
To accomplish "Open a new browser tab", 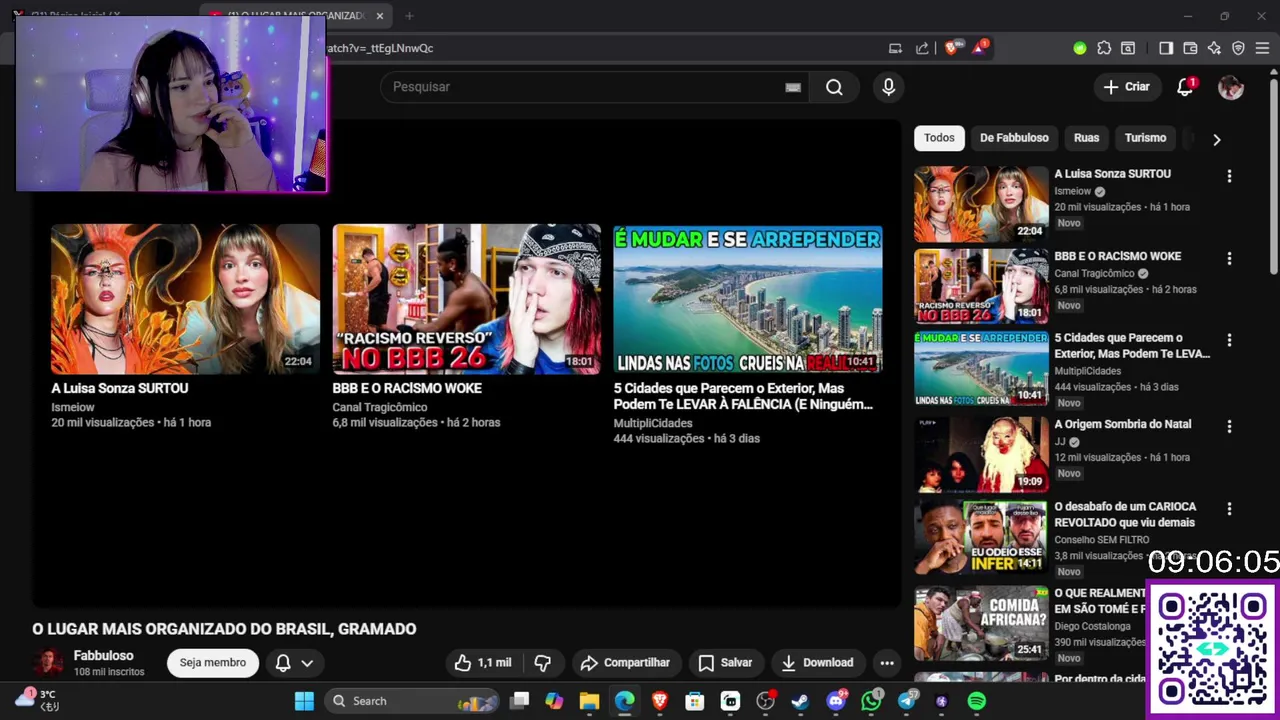I will point(409,16).
